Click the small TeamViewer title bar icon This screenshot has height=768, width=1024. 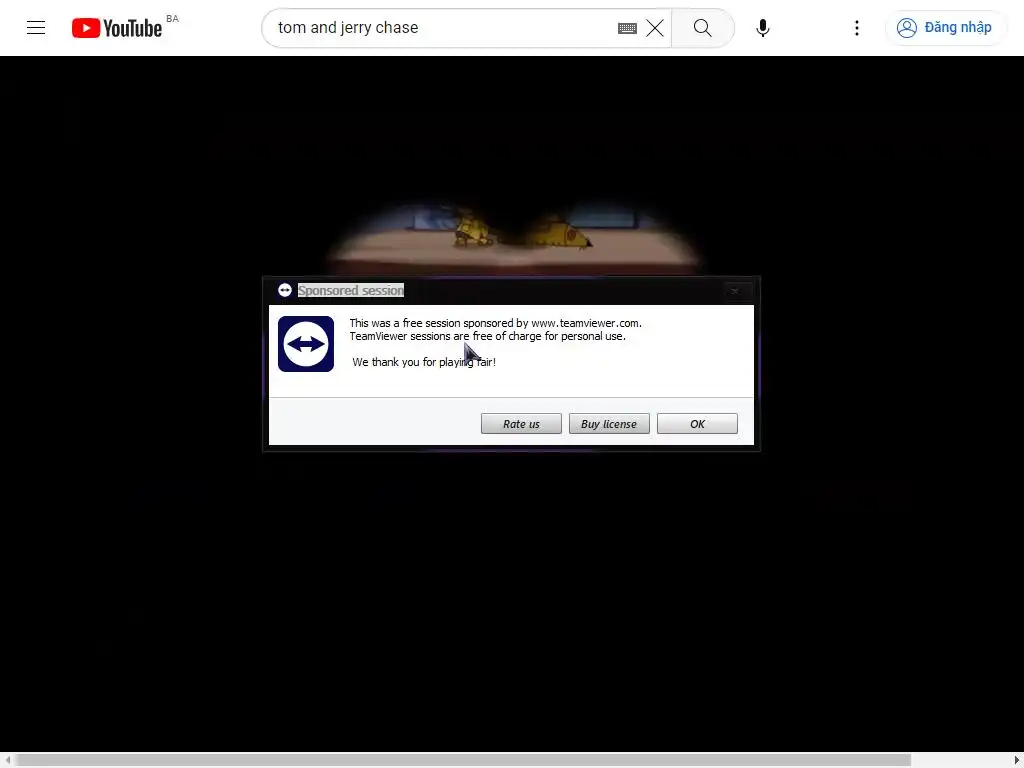click(285, 290)
